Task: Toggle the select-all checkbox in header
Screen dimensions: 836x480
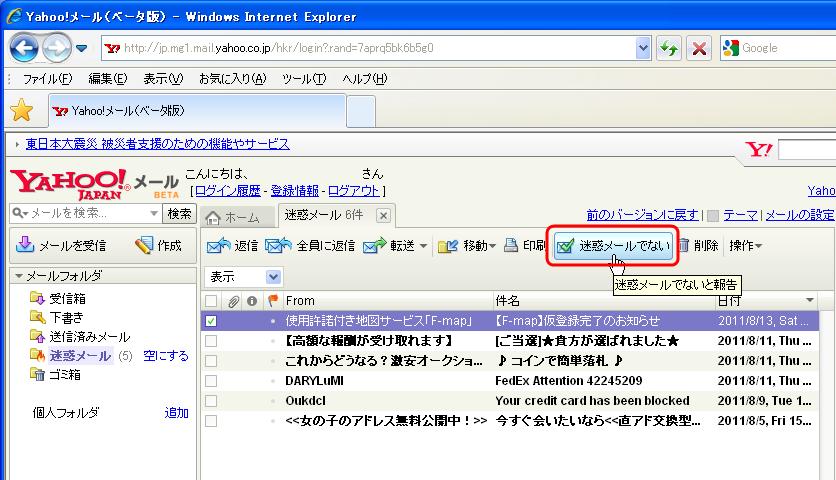Action: (x=211, y=301)
